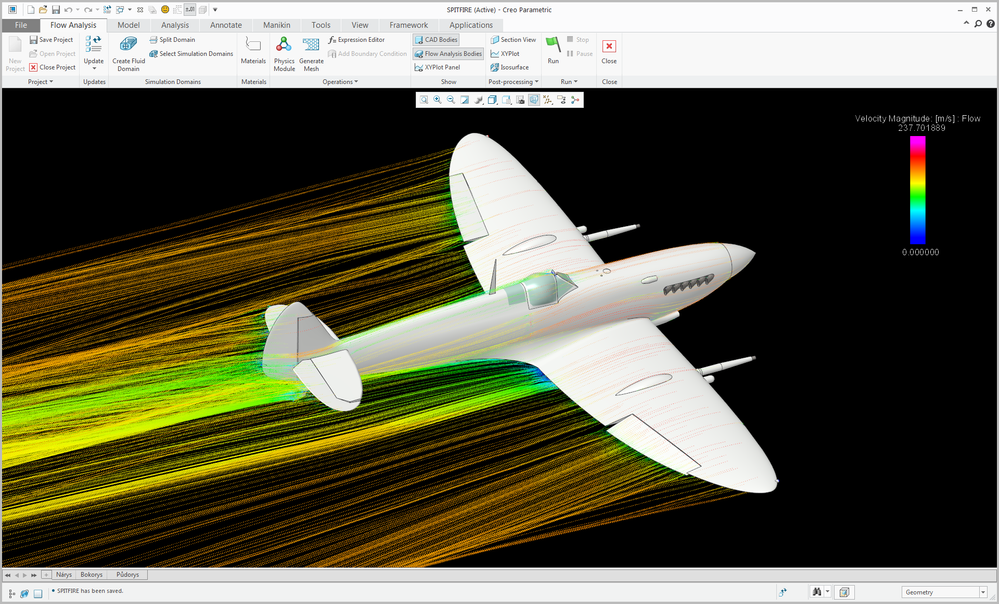The image size is (999, 604).
Task: Toggle the ±.01 tolerance display in the quick access toolbar
Action: tap(190, 10)
